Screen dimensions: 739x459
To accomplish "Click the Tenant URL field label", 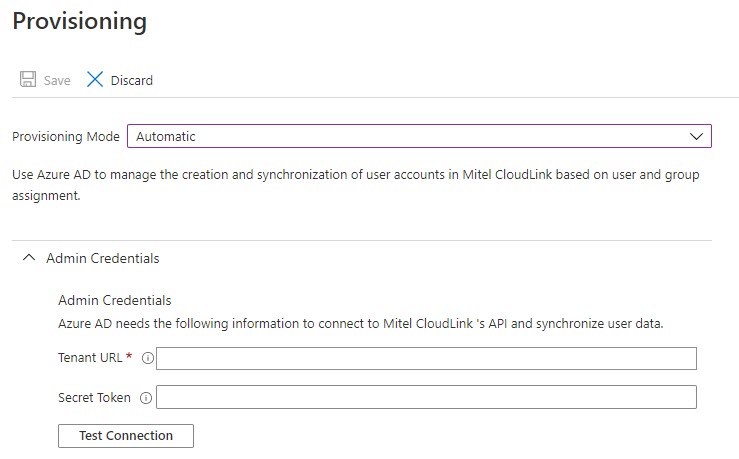I will (90, 358).
